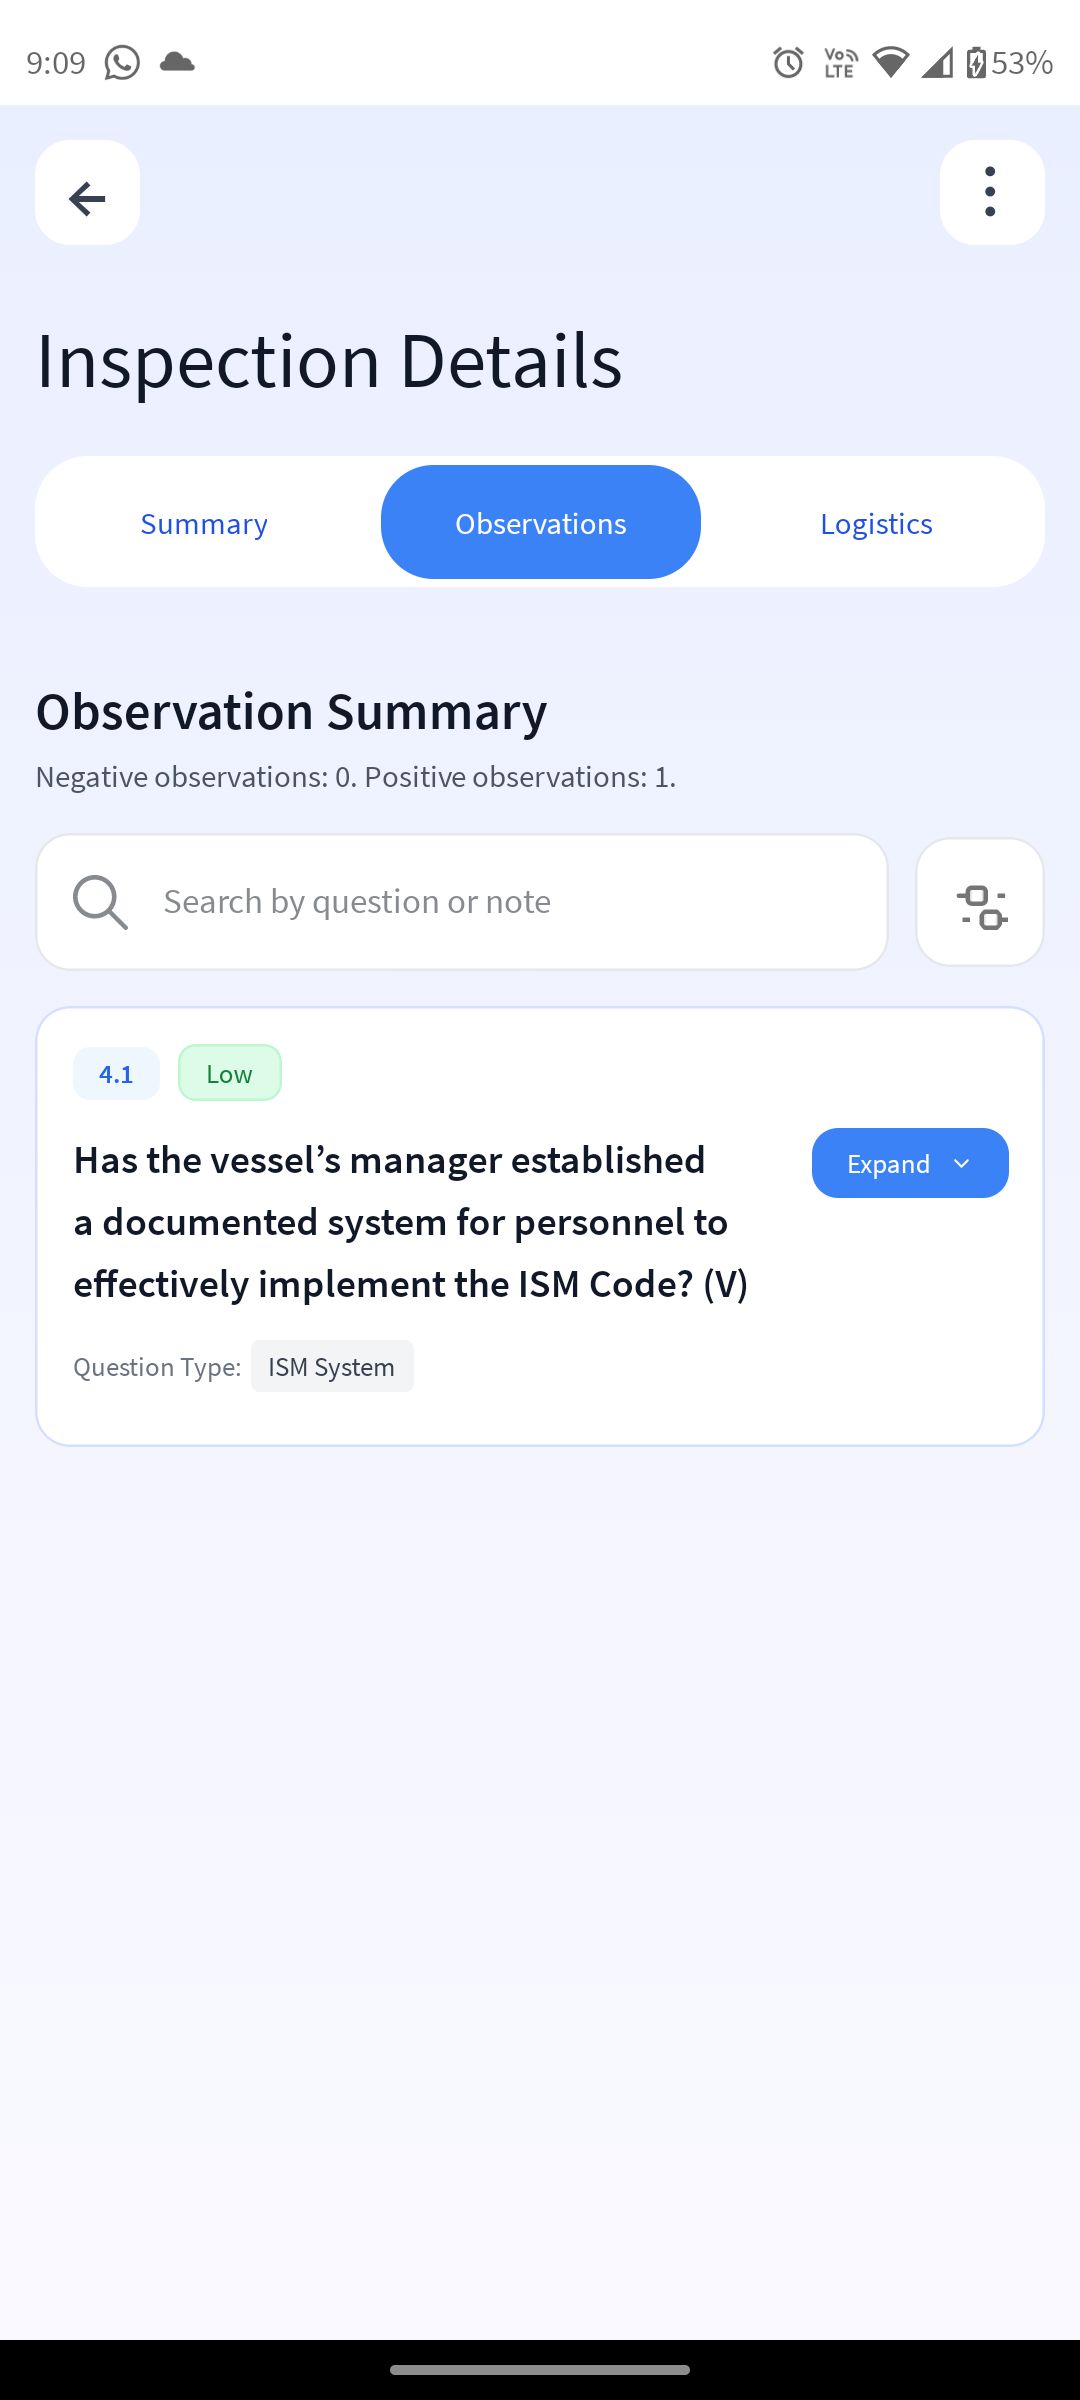Switch to the Summary tab

pyautogui.click(x=204, y=523)
